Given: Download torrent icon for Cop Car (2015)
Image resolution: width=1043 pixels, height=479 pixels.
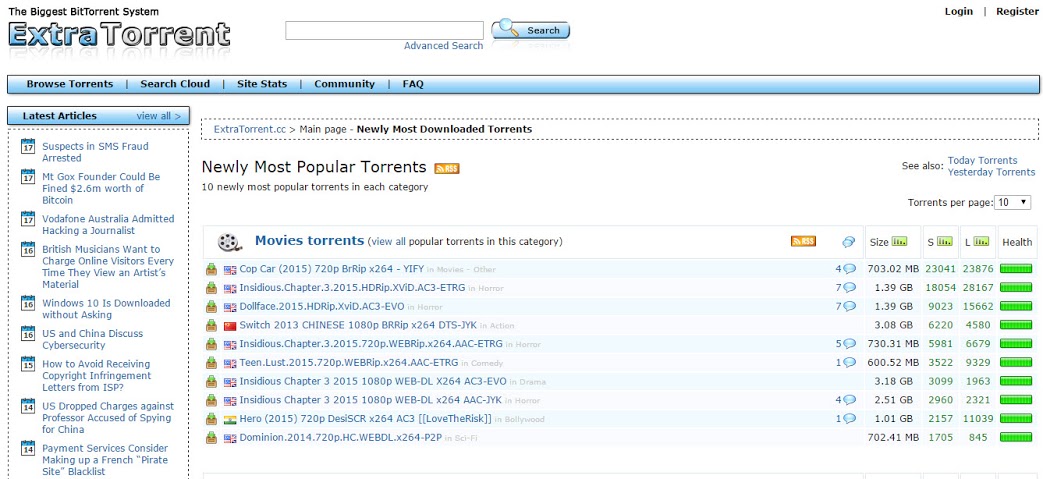Looking at the screenshot, I should click(x=212, y=269).
